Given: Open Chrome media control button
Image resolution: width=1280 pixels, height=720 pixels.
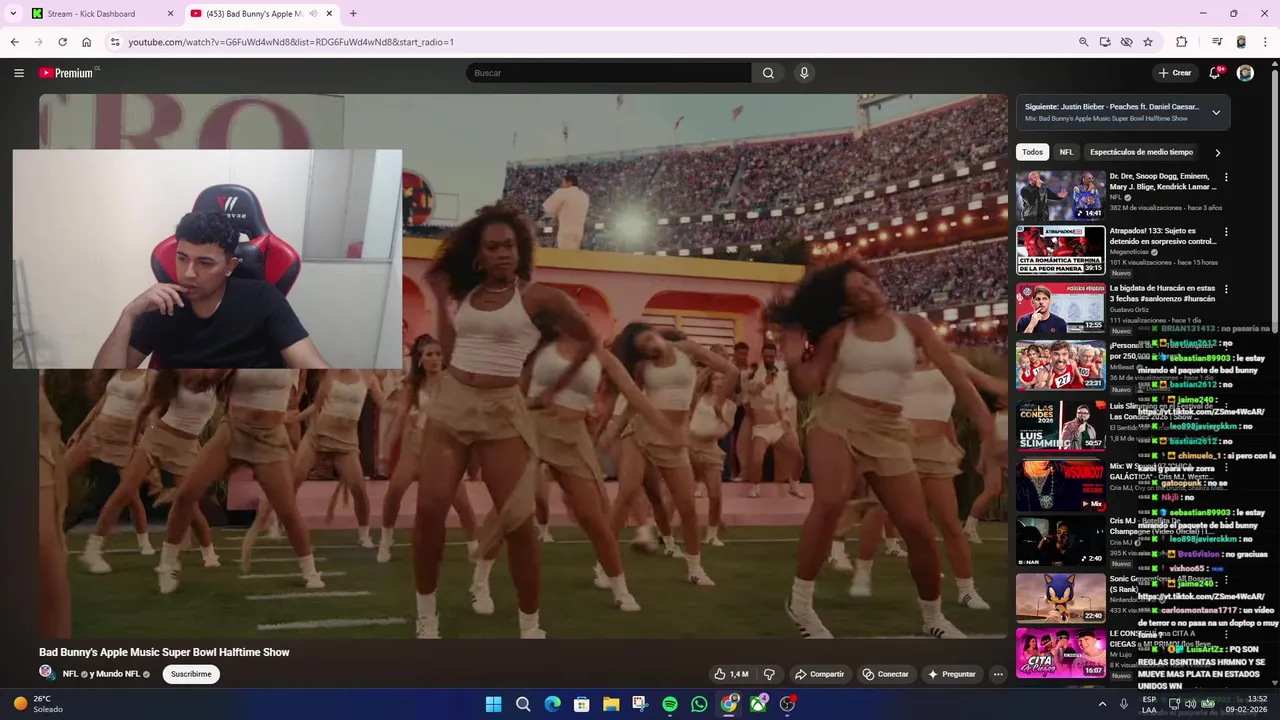Looking at the screenshot, I should click(1217, 42).
